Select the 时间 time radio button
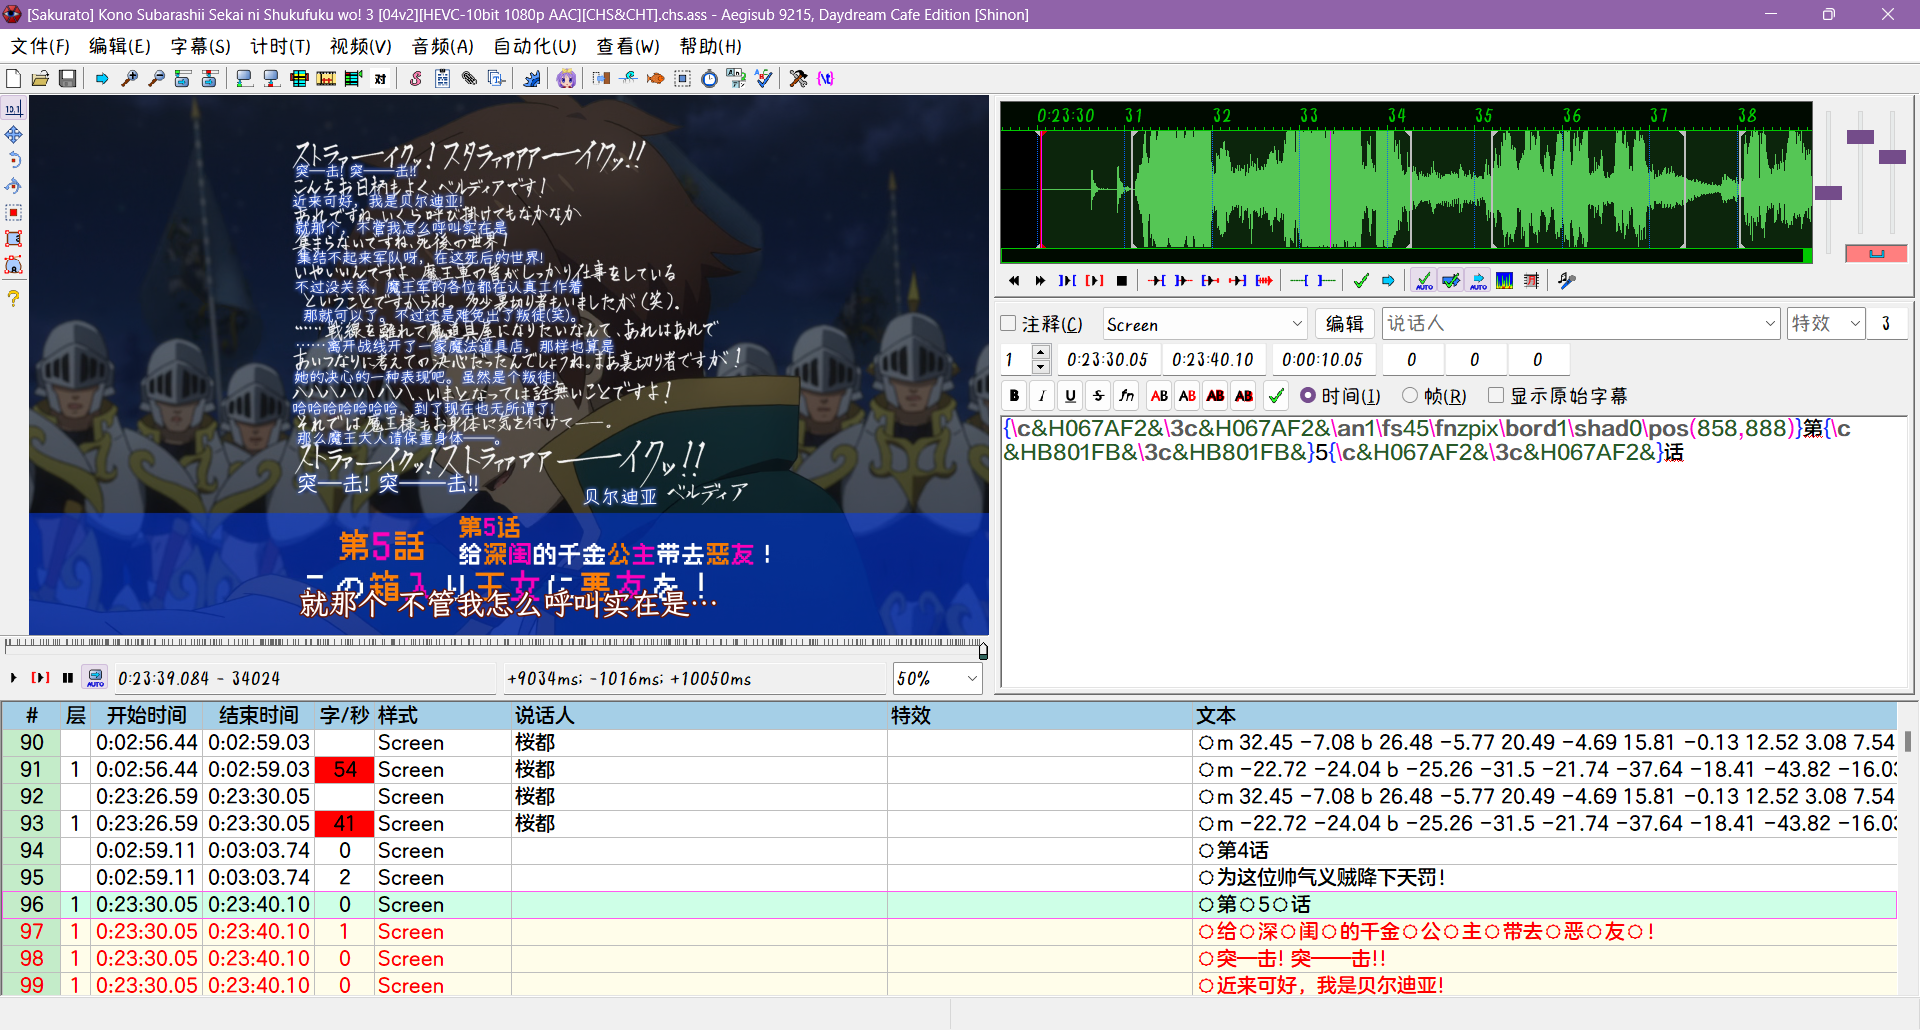 tap(1307, 396)
